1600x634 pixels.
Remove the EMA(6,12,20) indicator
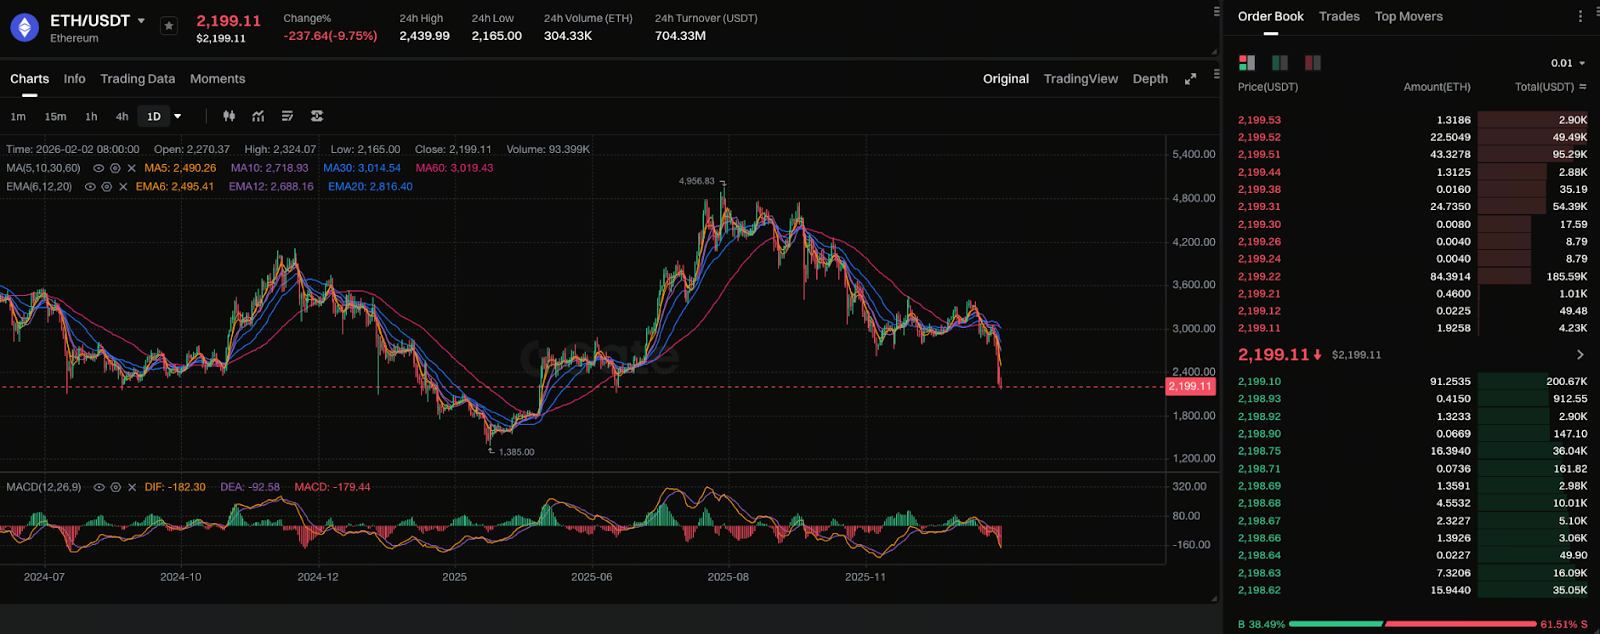124,187
